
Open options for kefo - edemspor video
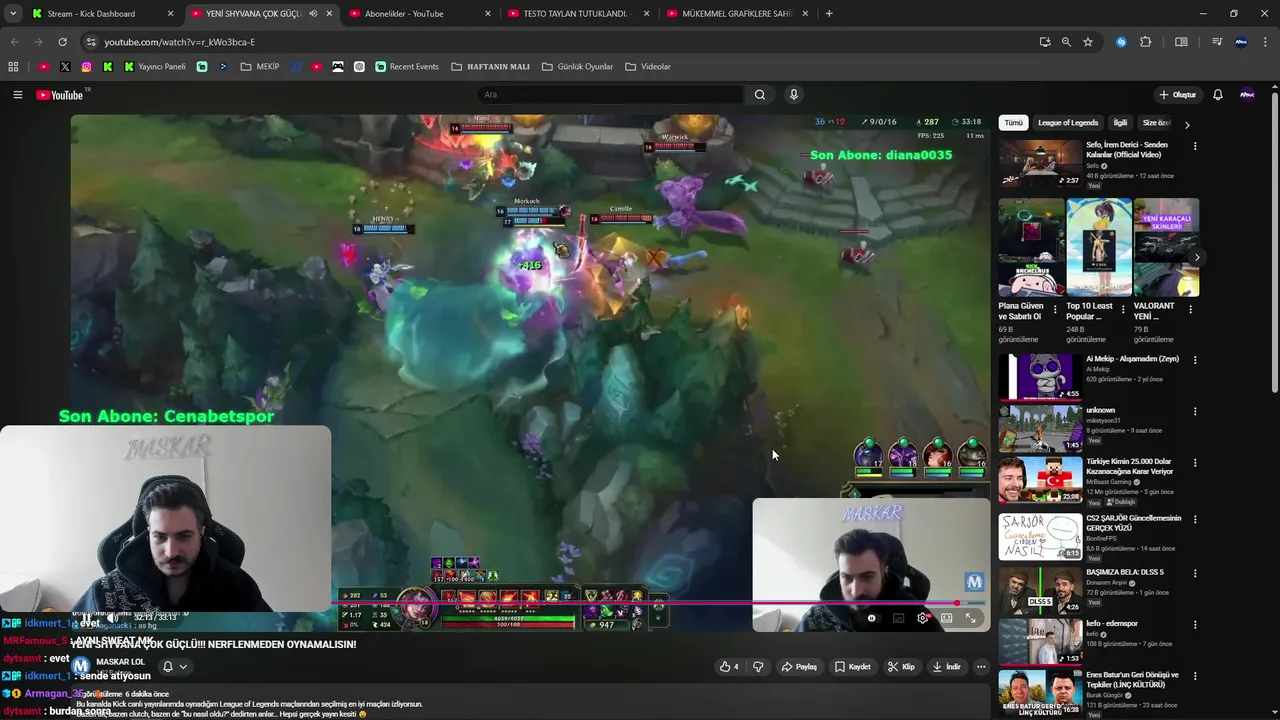pos(1194,624)
